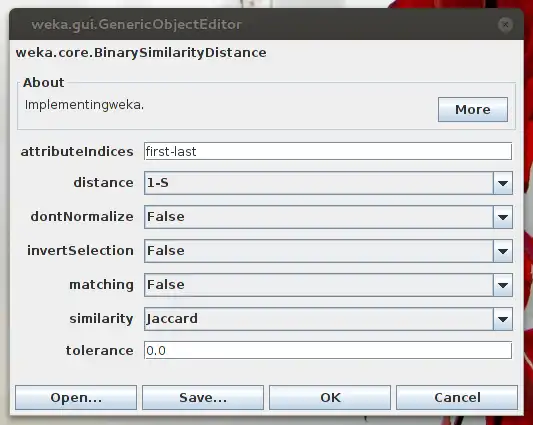
Task: Confirm settings with the OK button
Action: pyautogui.click(x=330, y=397)
